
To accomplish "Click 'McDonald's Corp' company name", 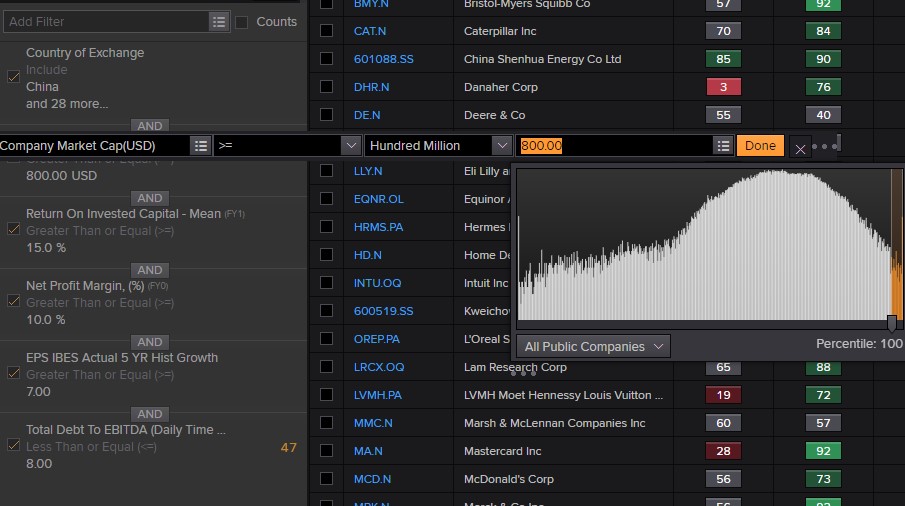I will pos(508,479).
